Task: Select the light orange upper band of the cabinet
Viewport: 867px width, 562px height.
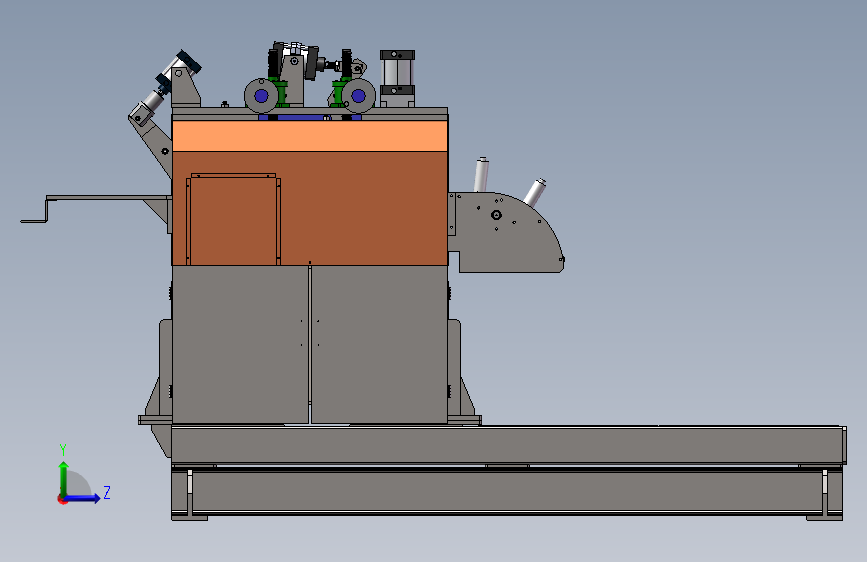Action: [310, 136]
